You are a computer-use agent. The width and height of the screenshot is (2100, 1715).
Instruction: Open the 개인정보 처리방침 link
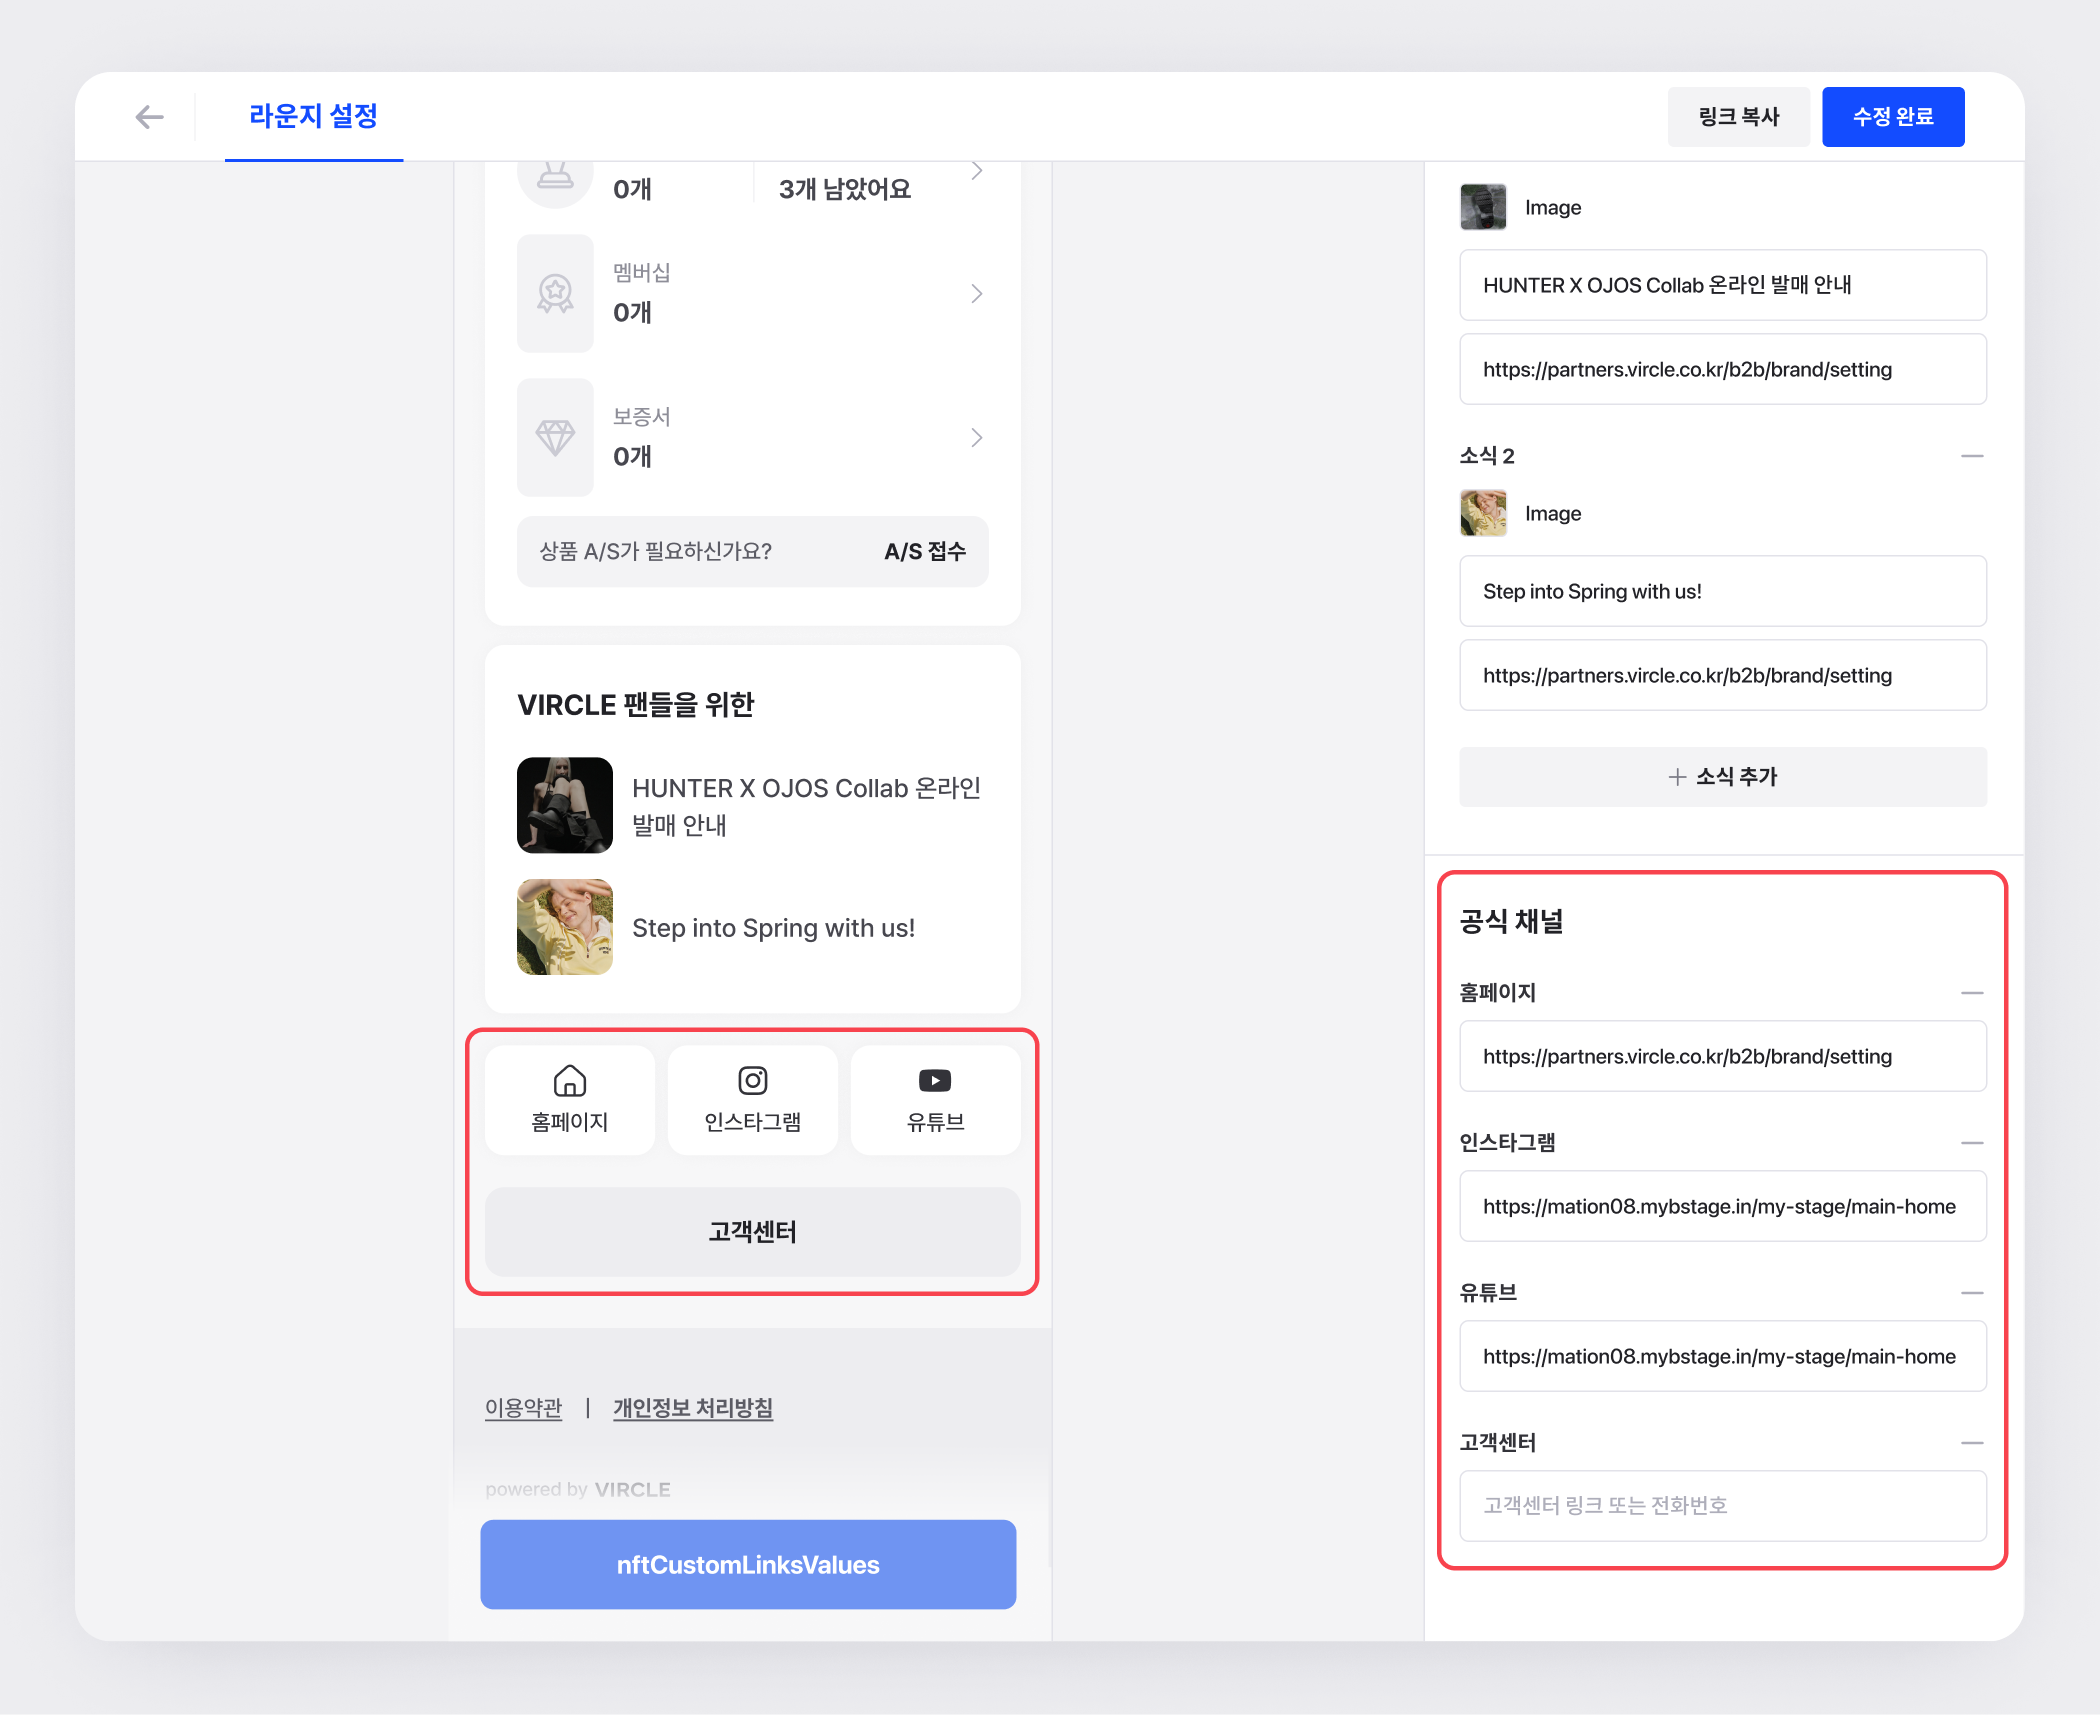pyautogui.click(x=692, y=1408)
